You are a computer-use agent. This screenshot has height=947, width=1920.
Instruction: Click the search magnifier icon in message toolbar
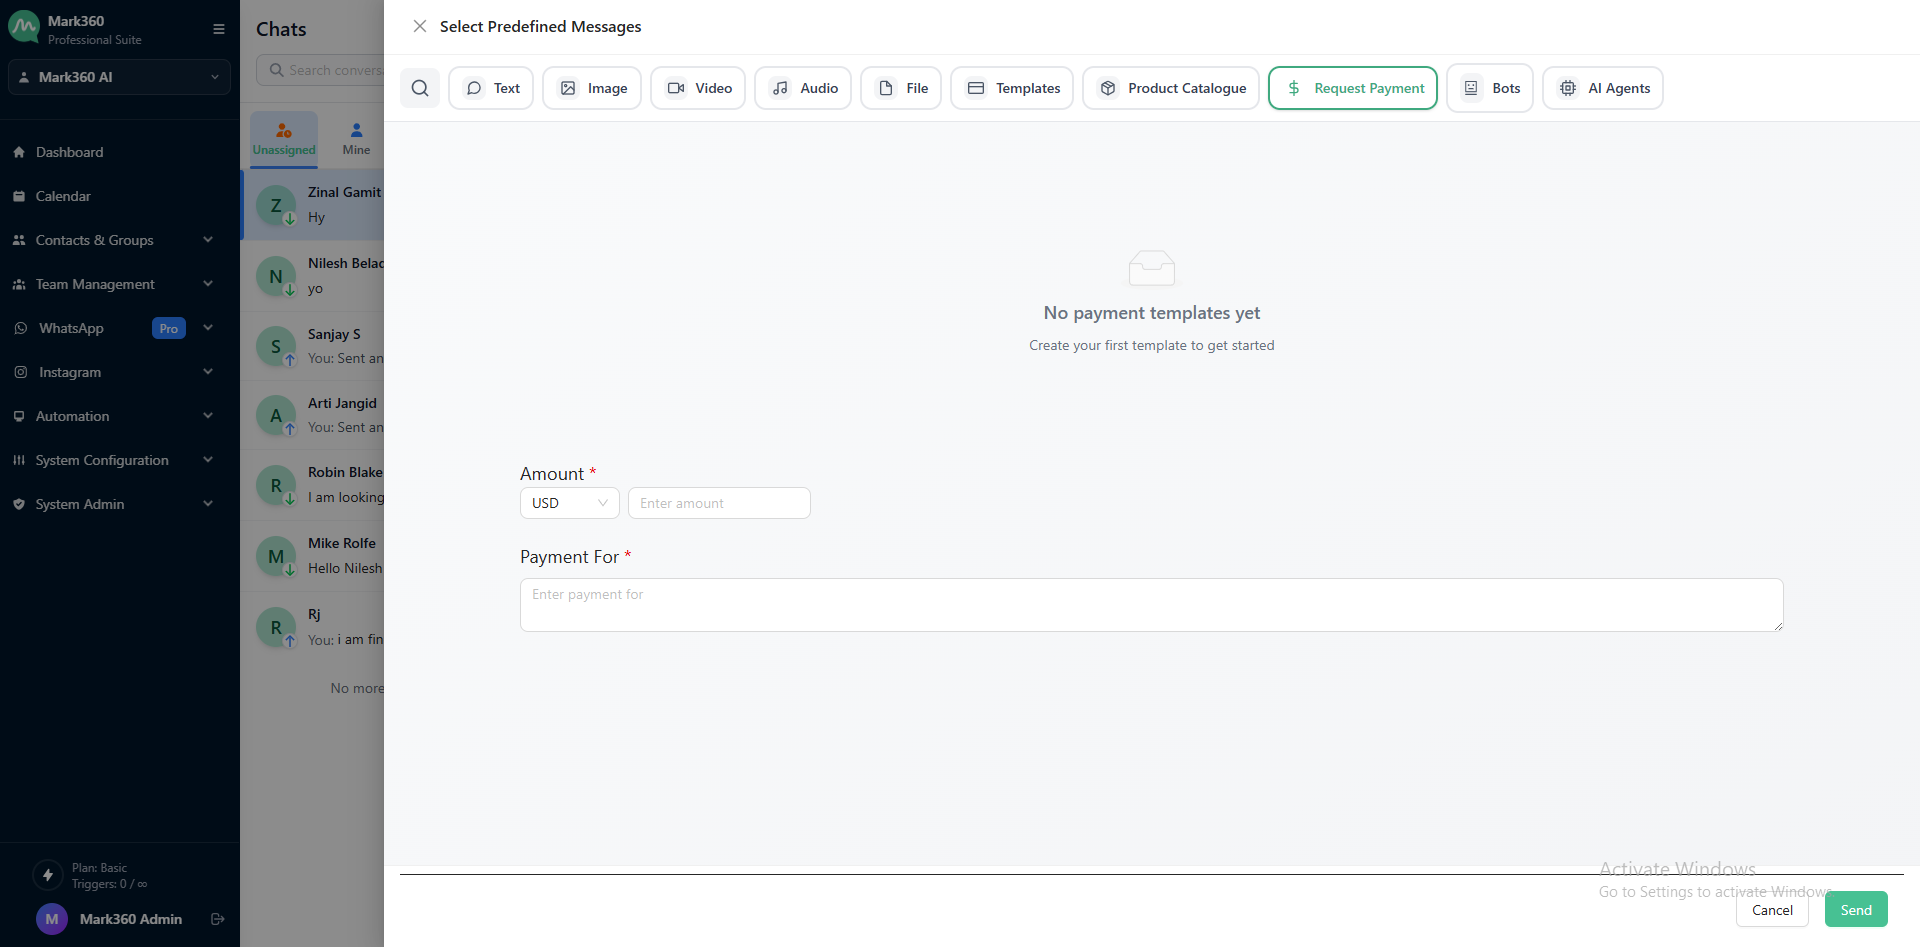420,88
